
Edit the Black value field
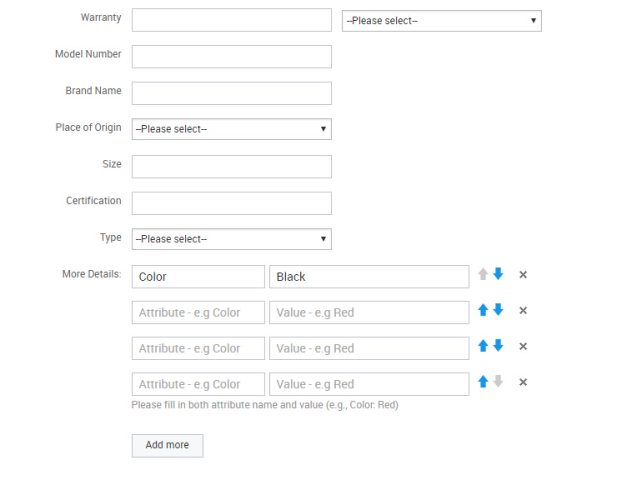tap(368, 277)
